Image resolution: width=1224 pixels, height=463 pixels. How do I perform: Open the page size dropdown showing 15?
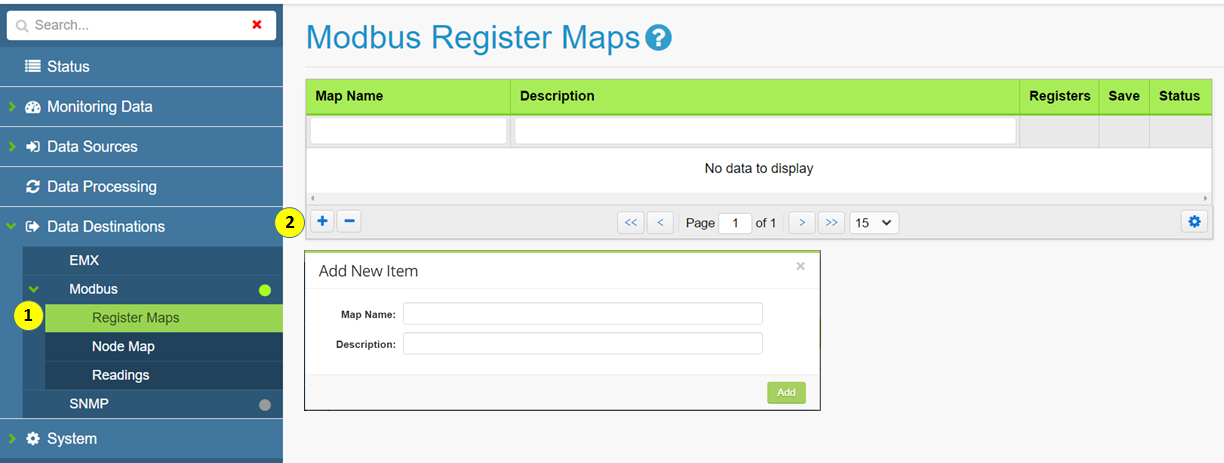[874, 223]
